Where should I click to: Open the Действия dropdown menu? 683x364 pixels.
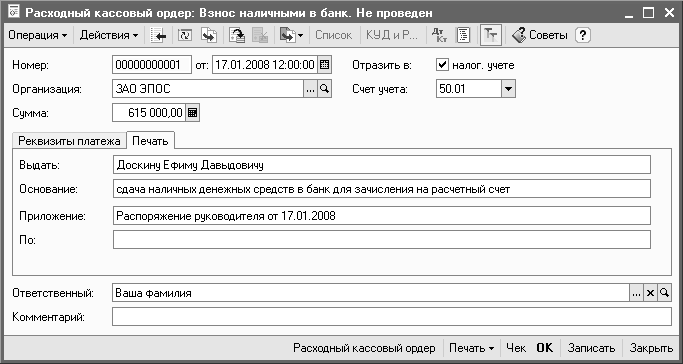[x=108, y=36]
